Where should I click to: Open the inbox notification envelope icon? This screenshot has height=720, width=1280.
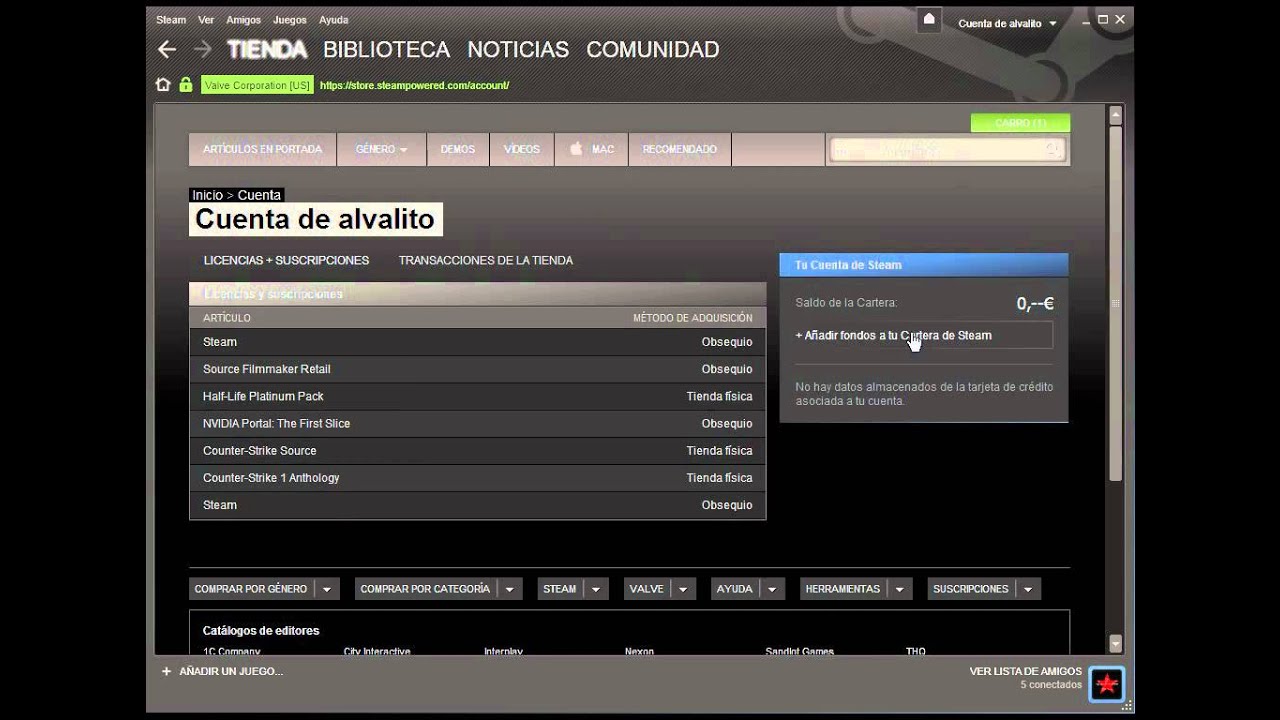point(929,20)
